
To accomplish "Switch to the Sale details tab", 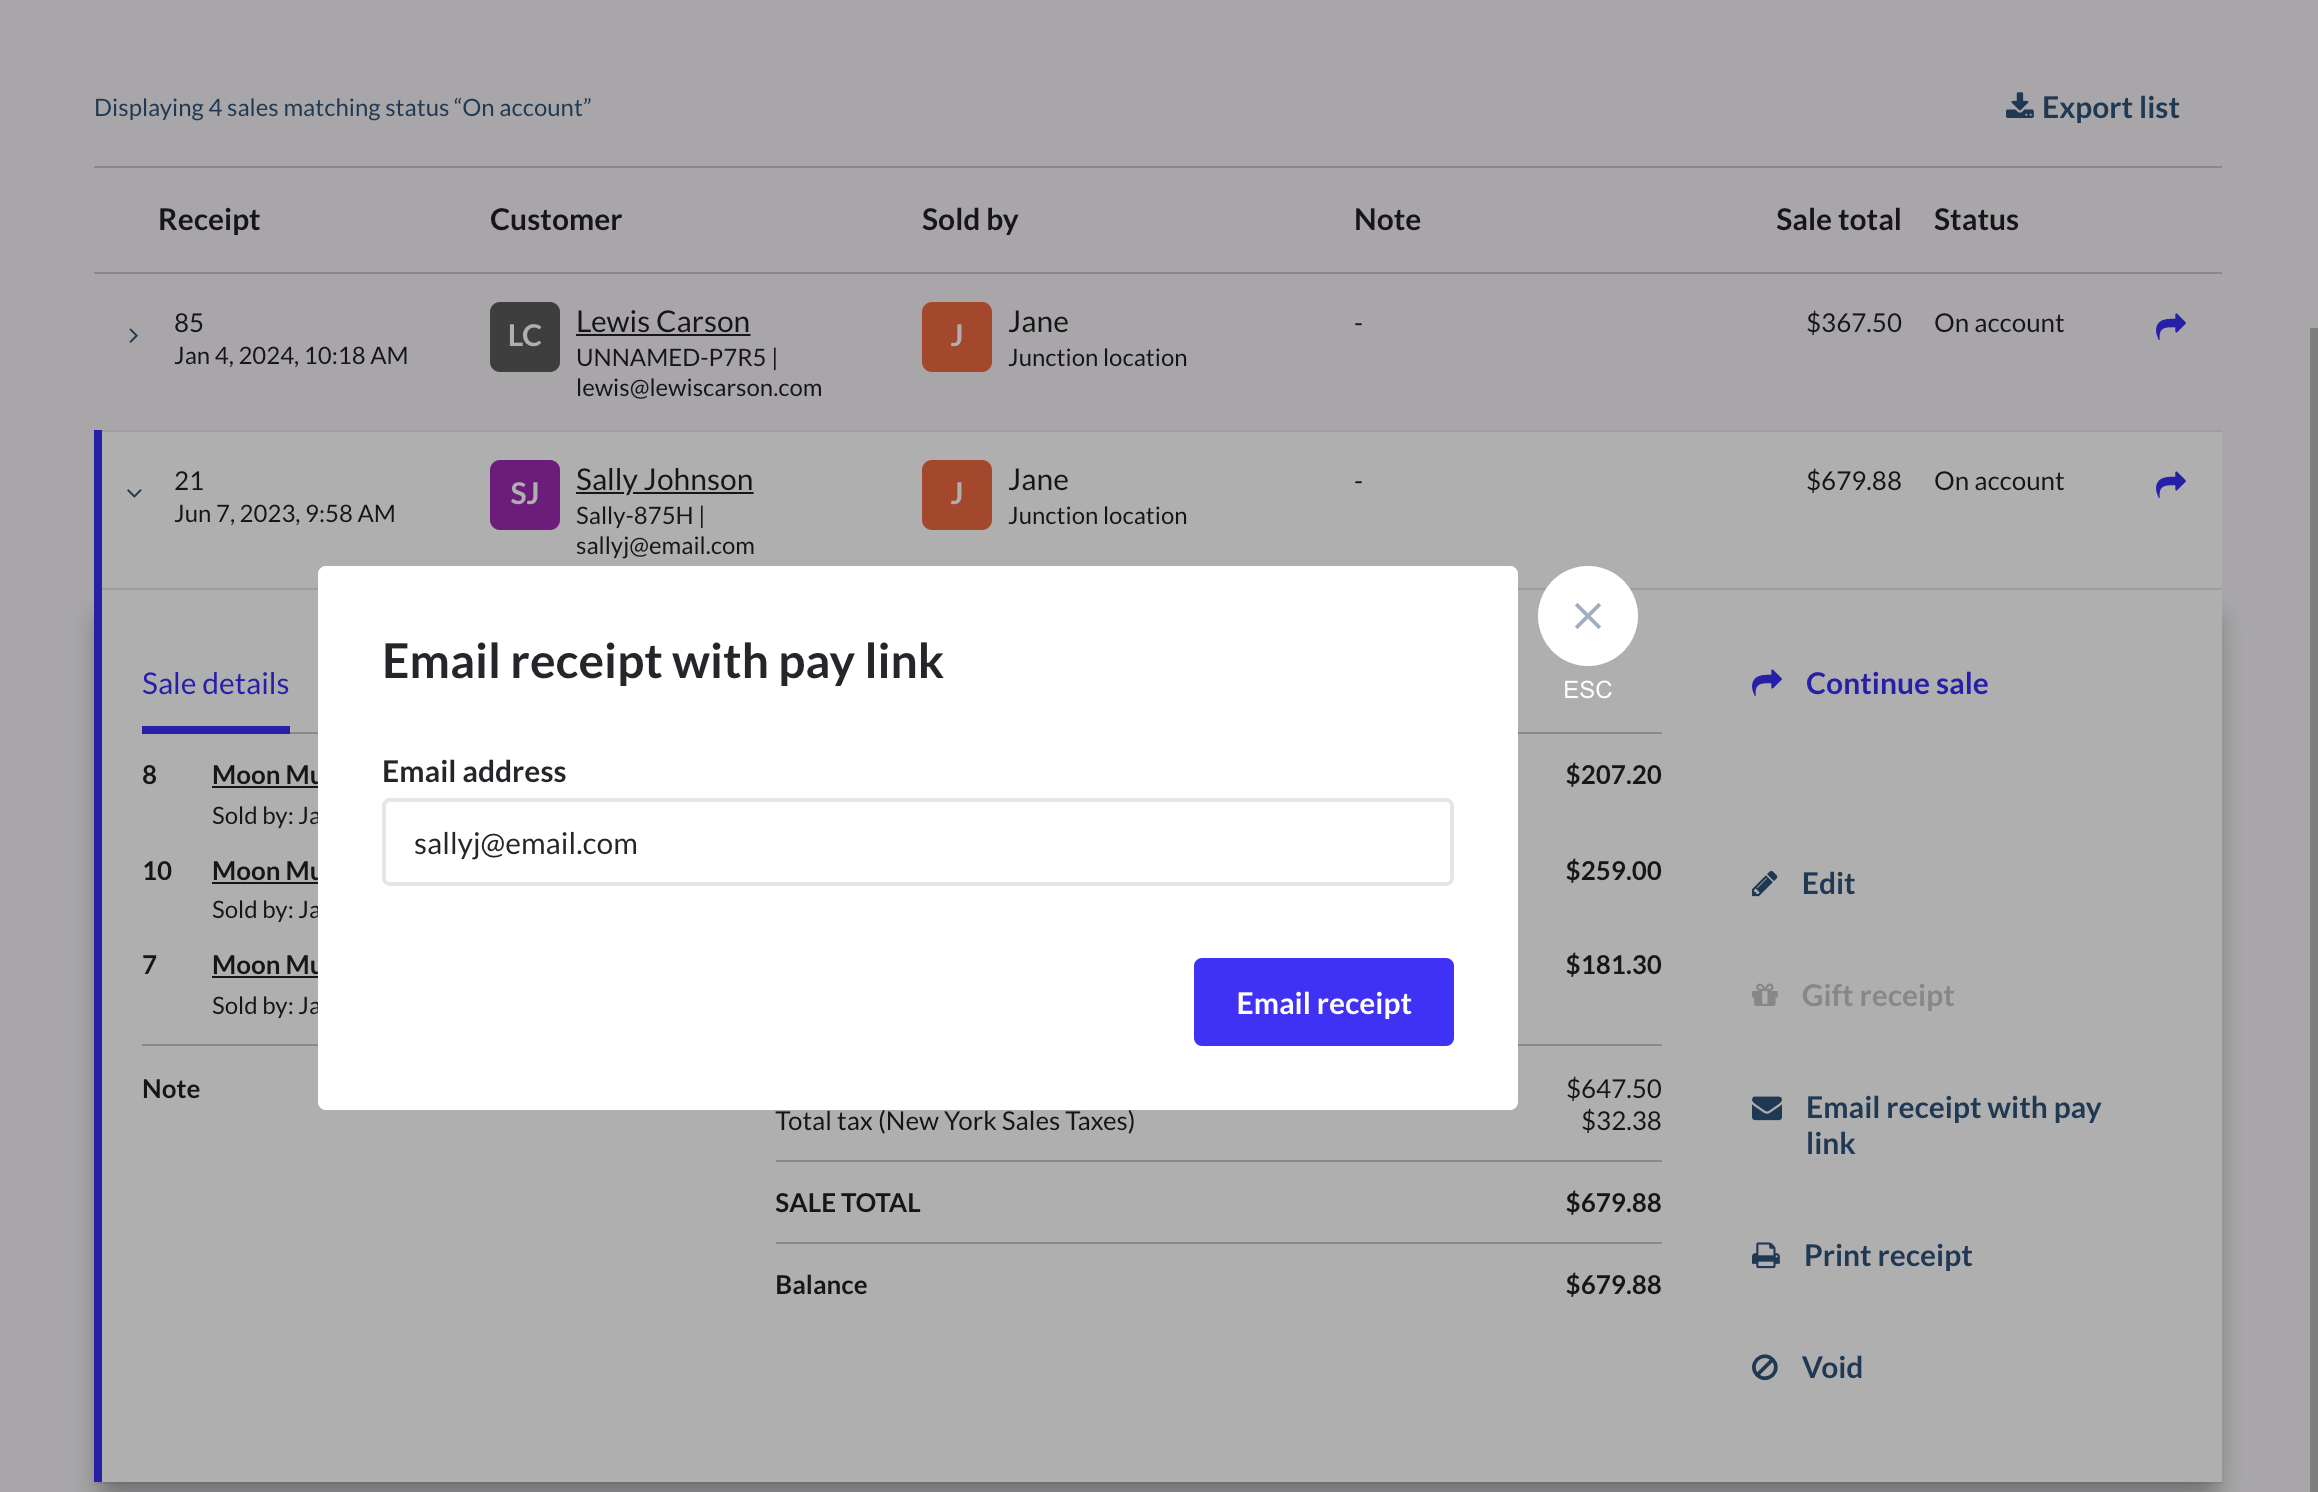I will pos(215,684).
